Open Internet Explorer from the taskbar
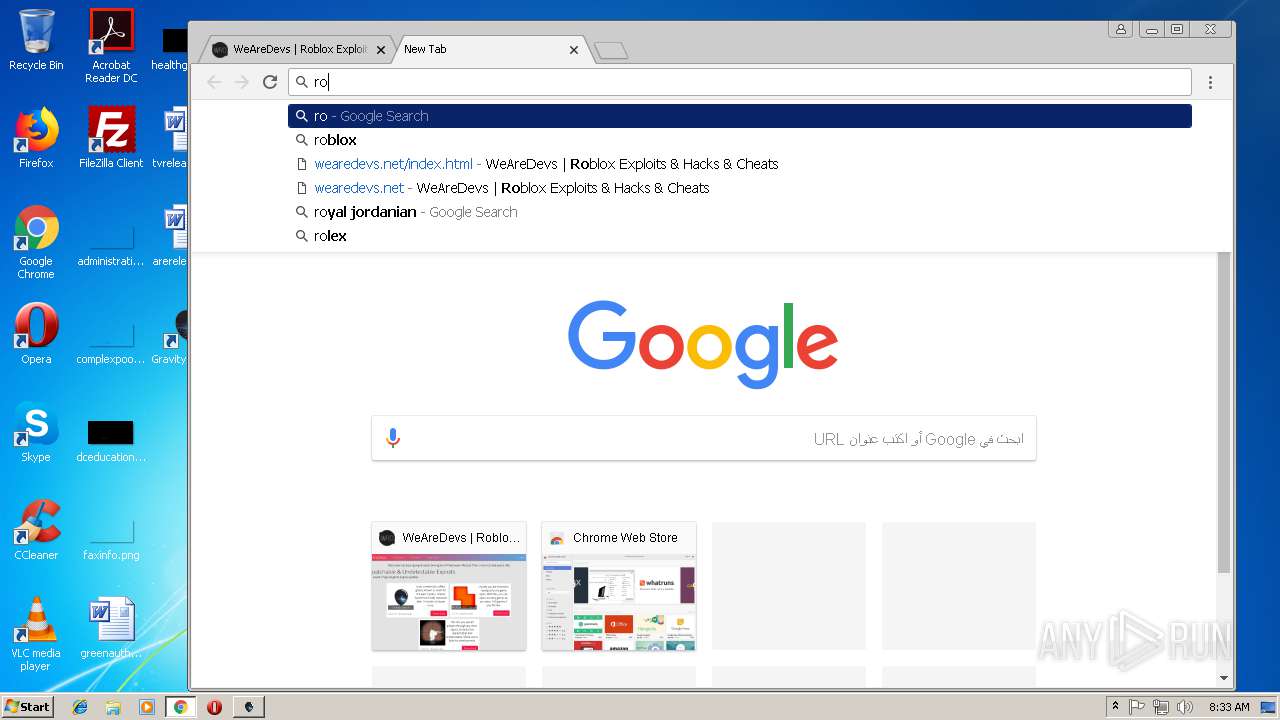 (80, 707)
